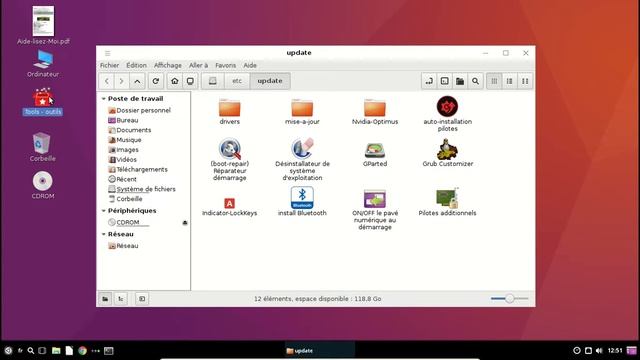Click the Computer toolbar icon

pos(190,81)
